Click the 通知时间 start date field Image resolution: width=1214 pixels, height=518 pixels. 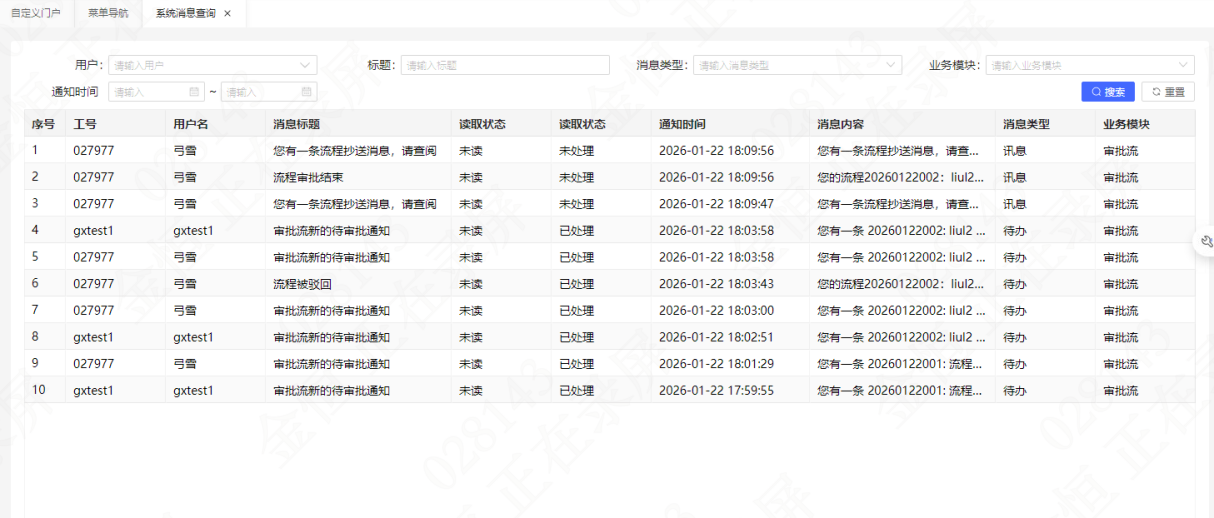click(156, 92)
